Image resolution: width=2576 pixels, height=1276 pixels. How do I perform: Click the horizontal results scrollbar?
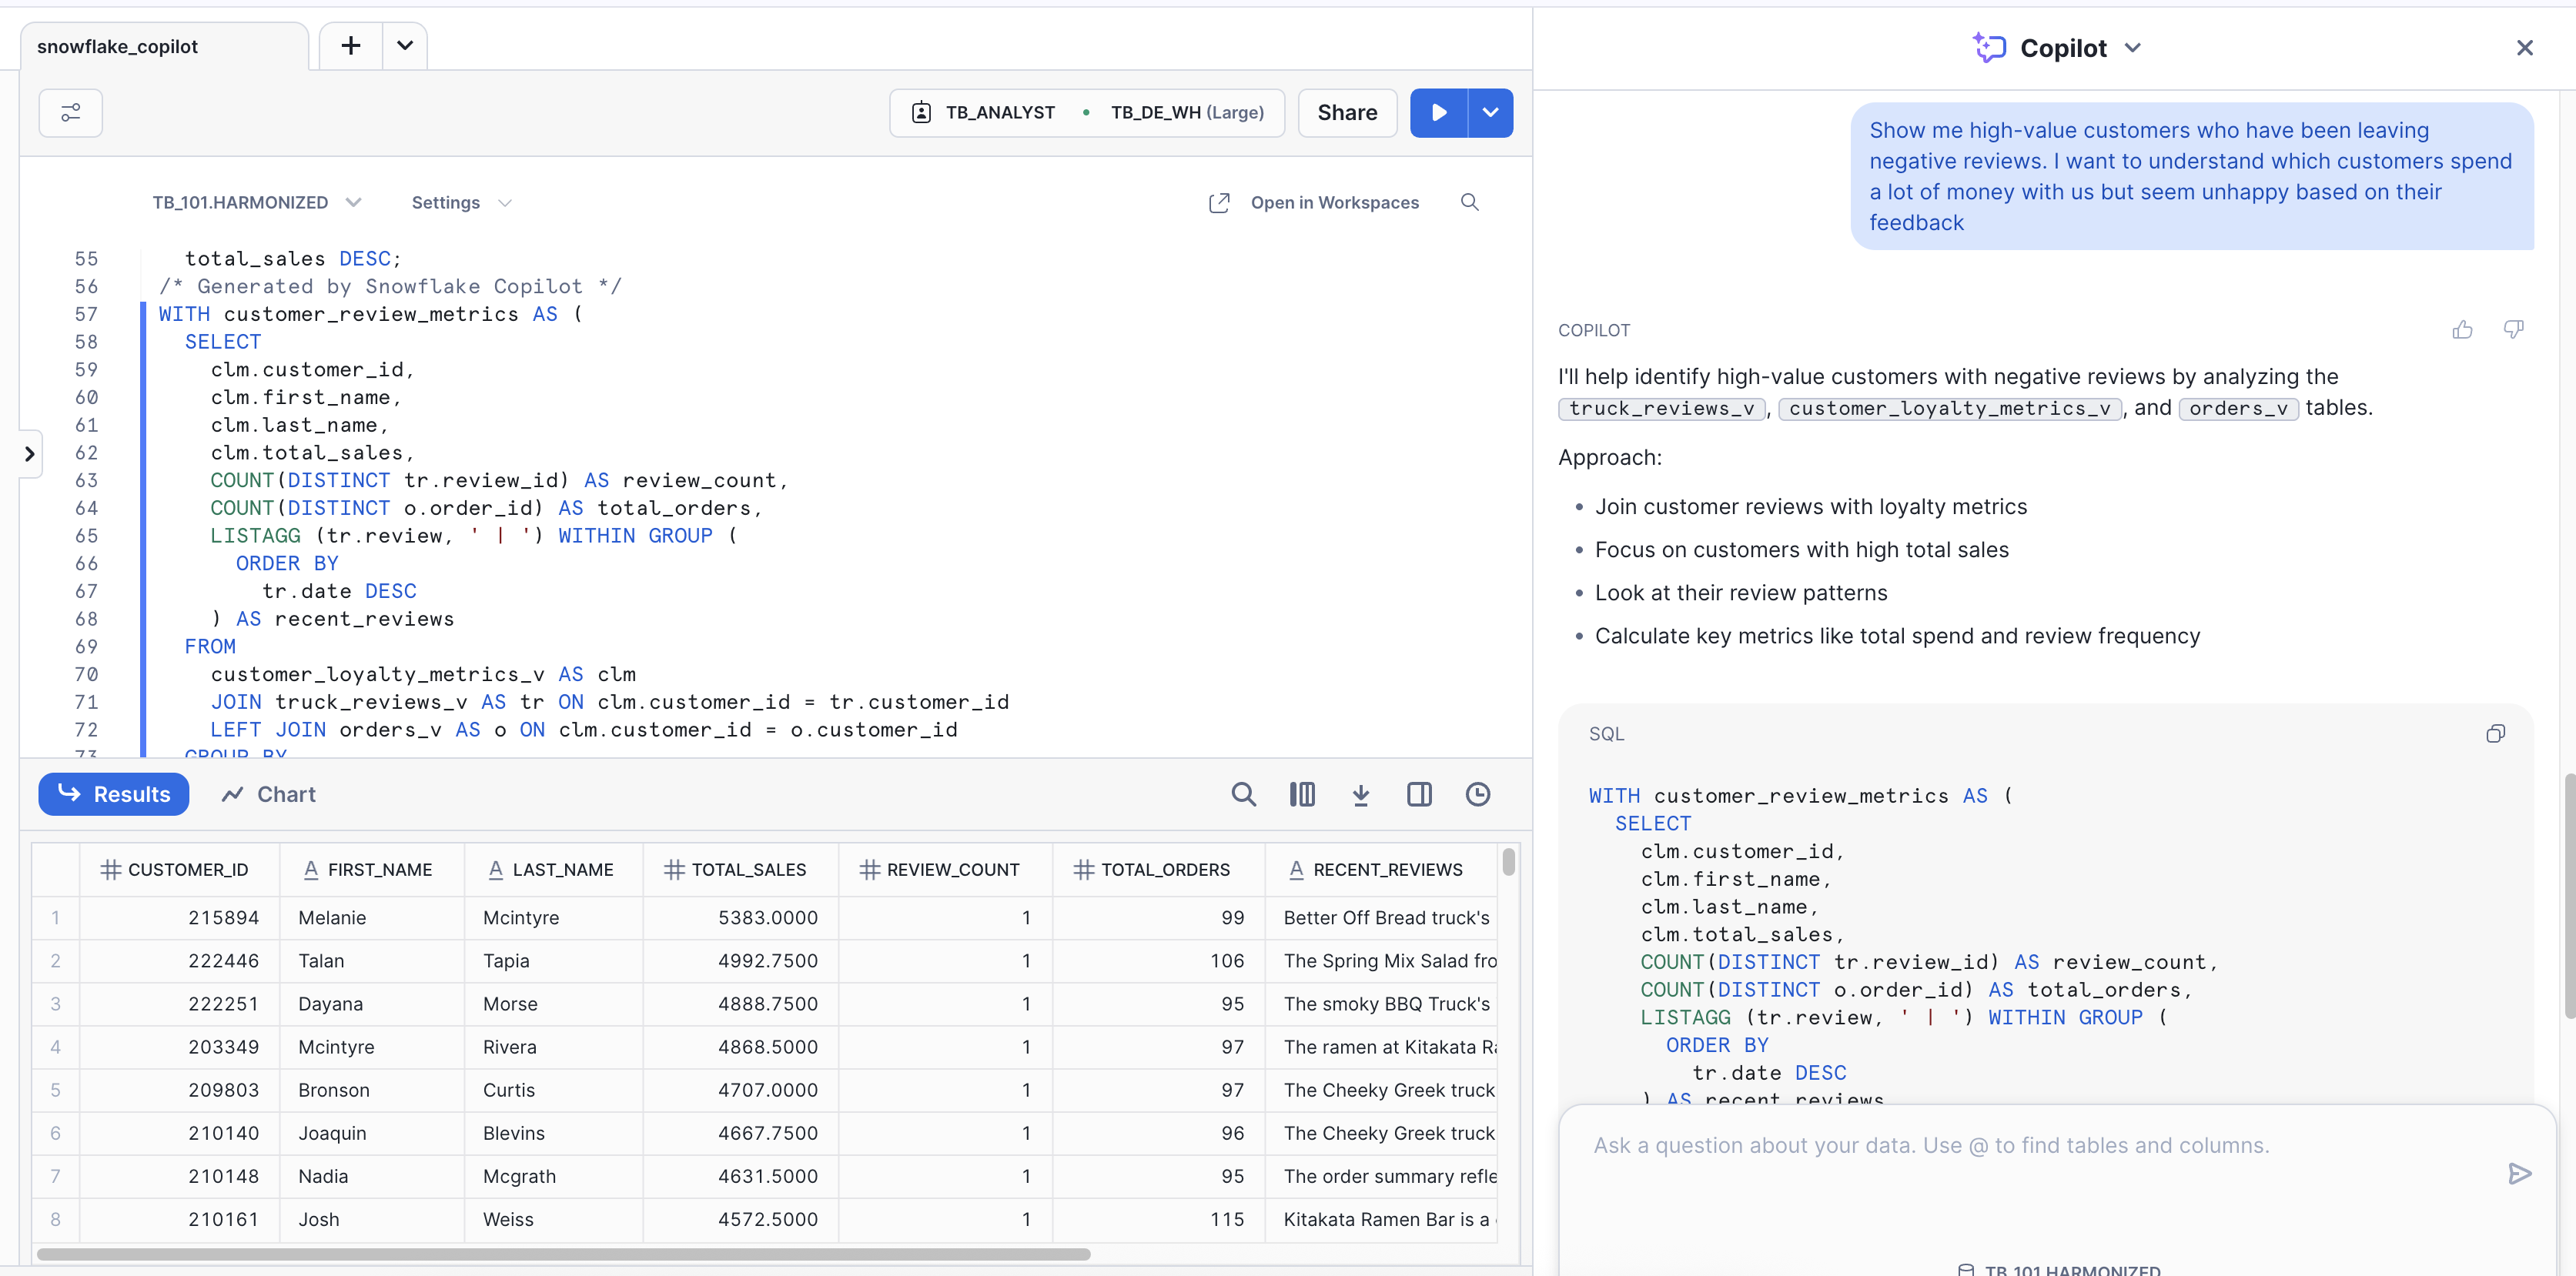pos(563,1254)
